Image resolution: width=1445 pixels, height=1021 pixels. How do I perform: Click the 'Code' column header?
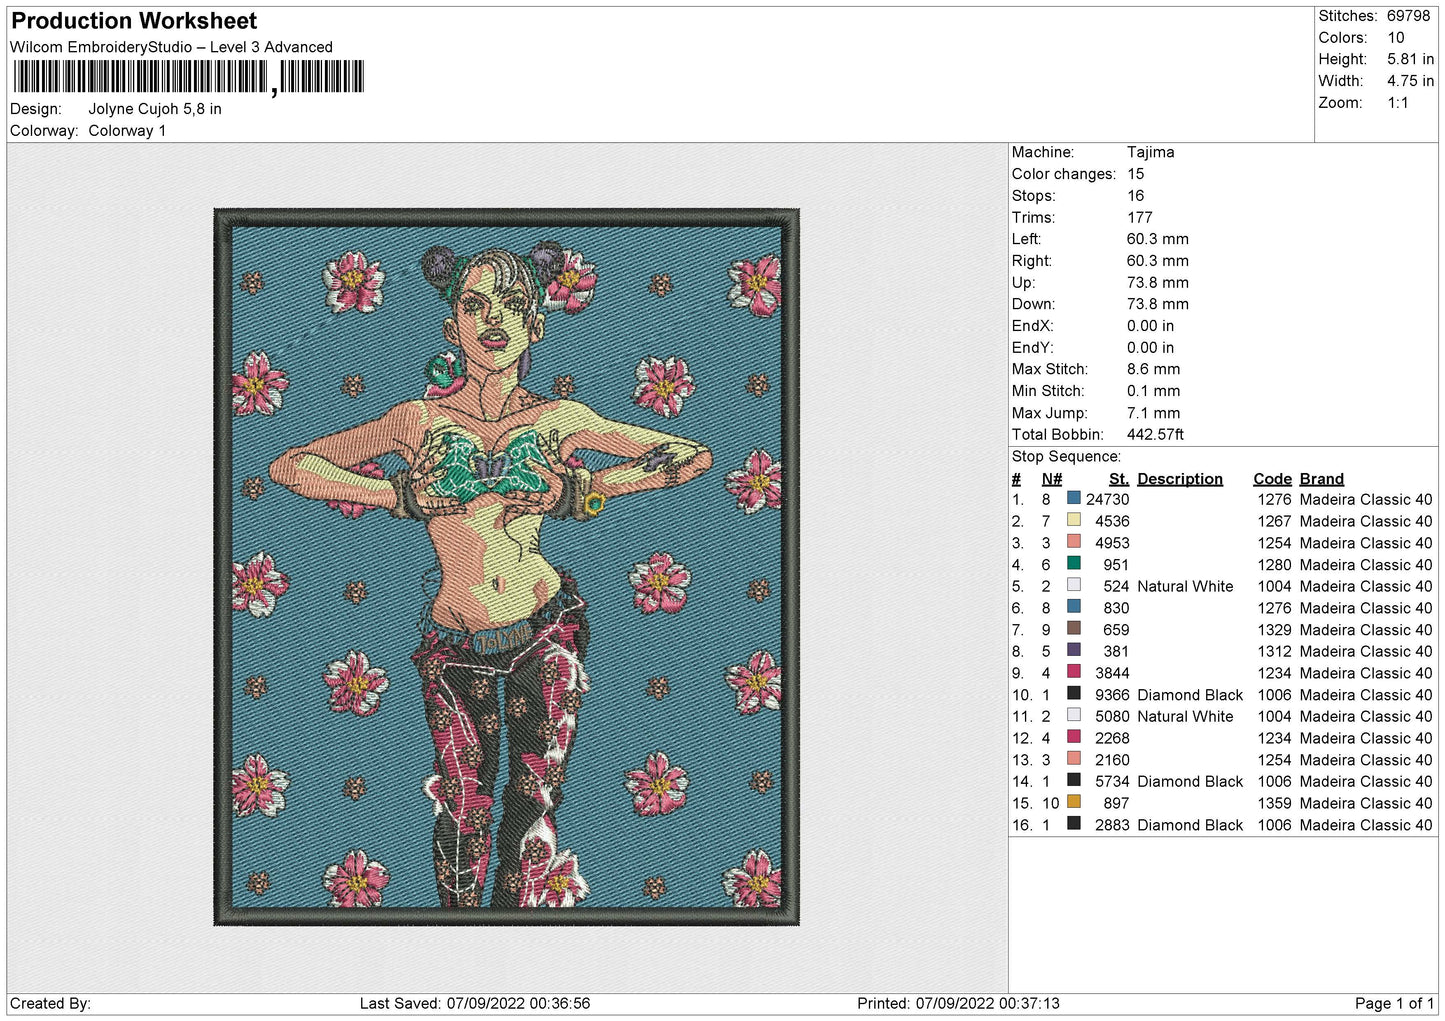coord(1272,479)
